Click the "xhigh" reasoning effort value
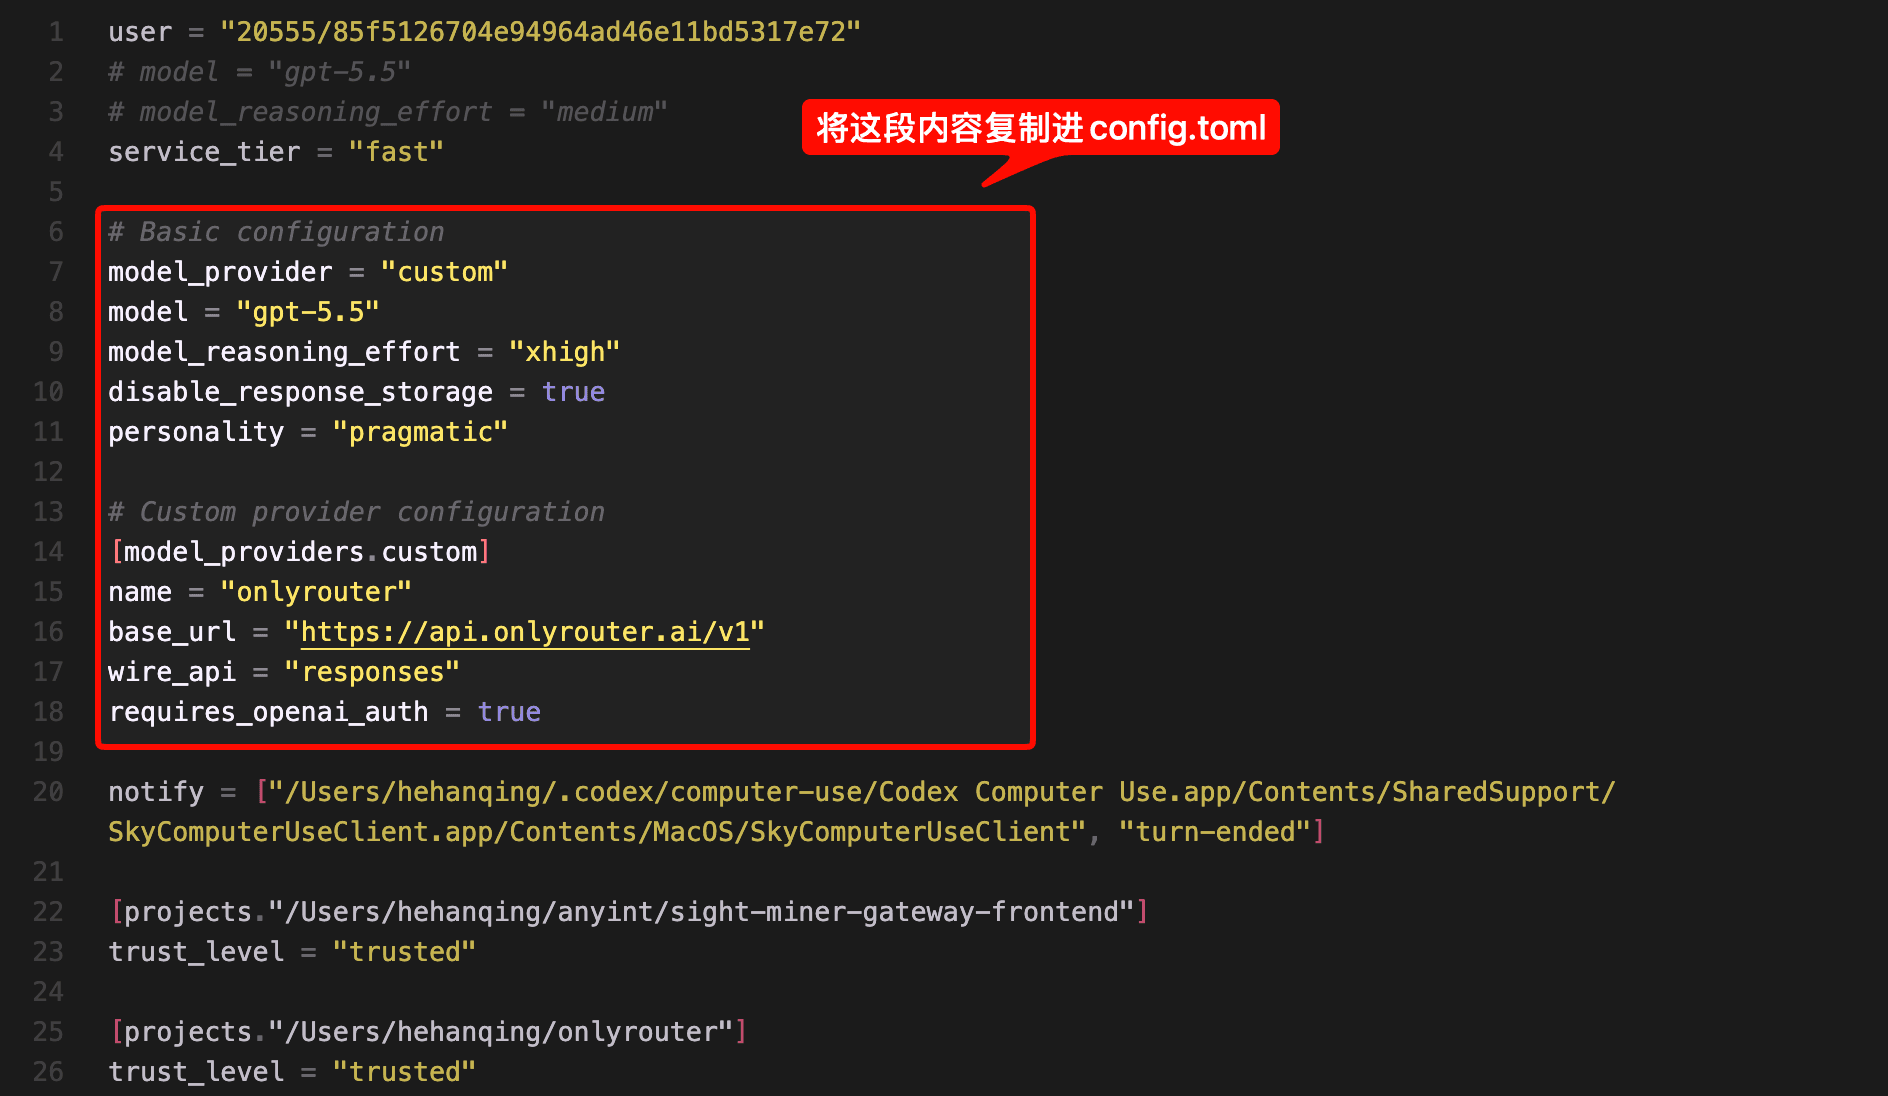This screenshot has width=1888, height=1096. coord(565,352)
